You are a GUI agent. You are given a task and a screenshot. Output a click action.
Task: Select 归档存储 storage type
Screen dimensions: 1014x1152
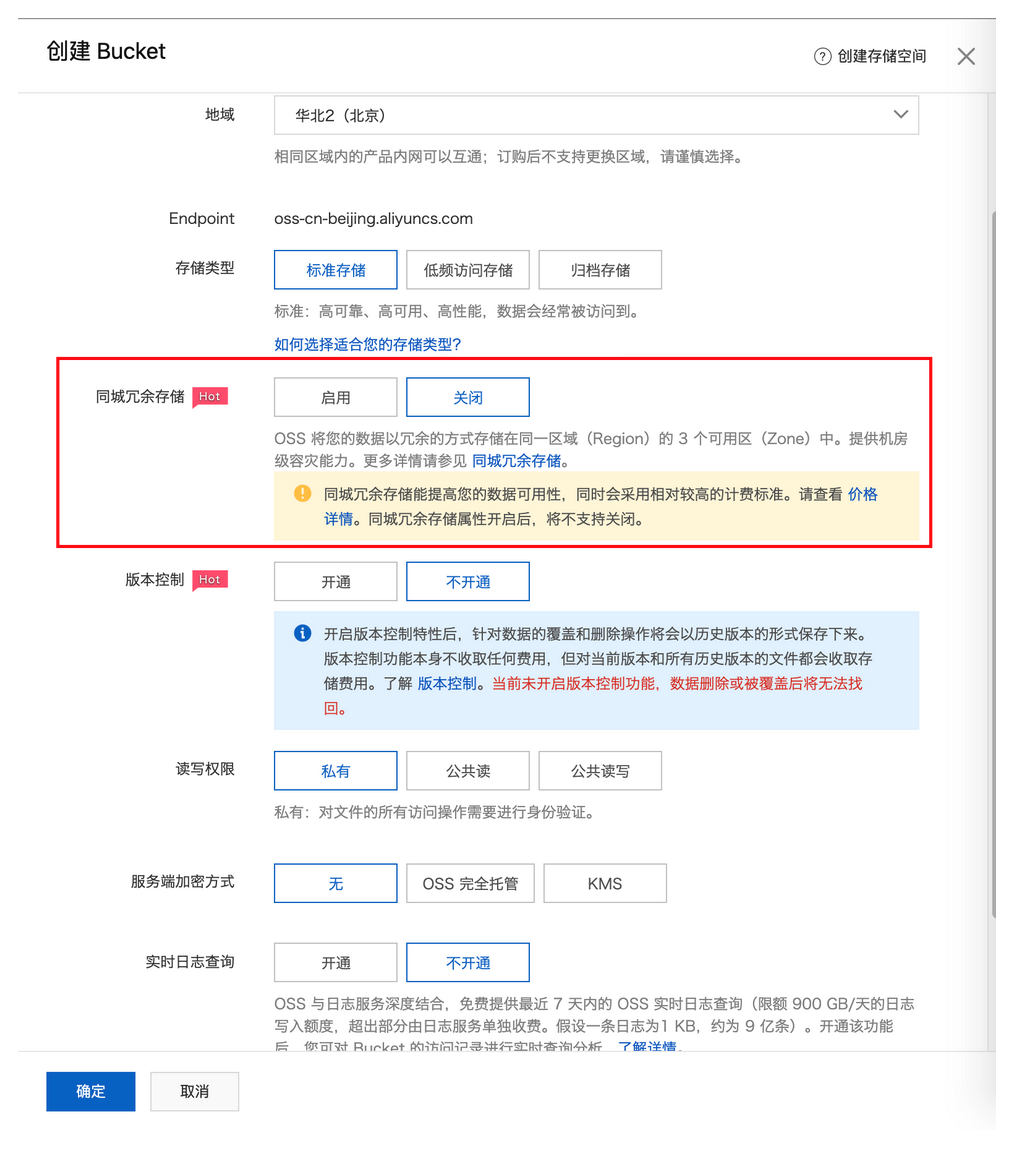[x=600, y=270]
